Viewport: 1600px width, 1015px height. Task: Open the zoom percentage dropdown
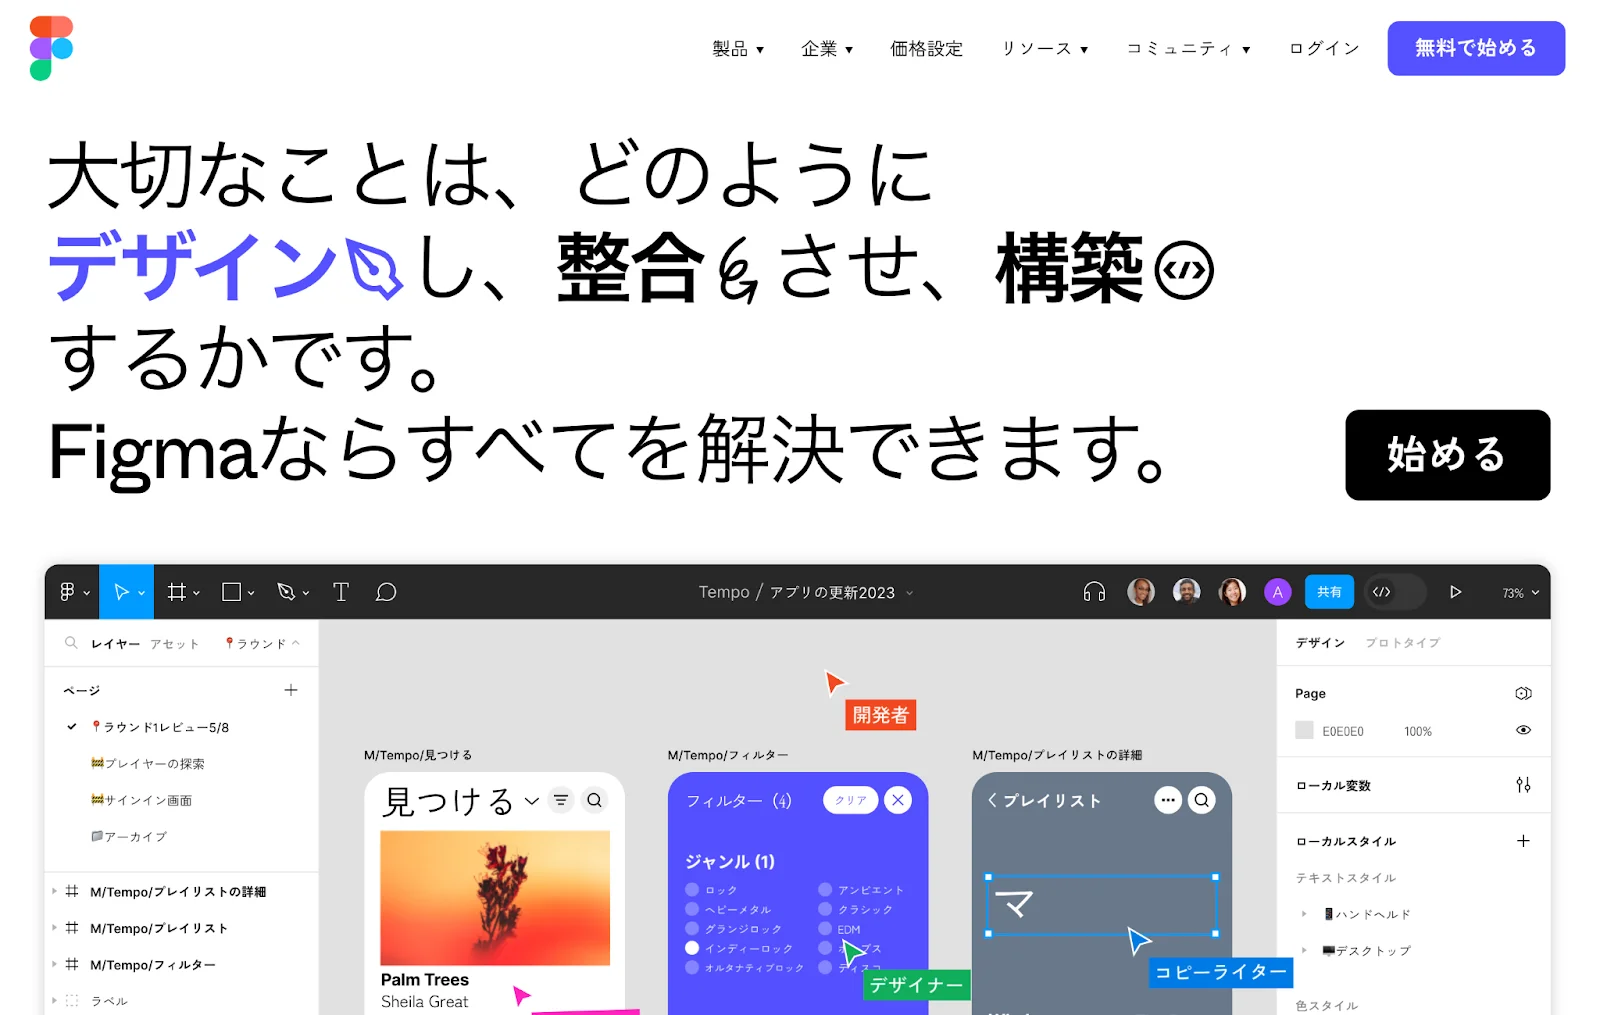coord(1518,591)
